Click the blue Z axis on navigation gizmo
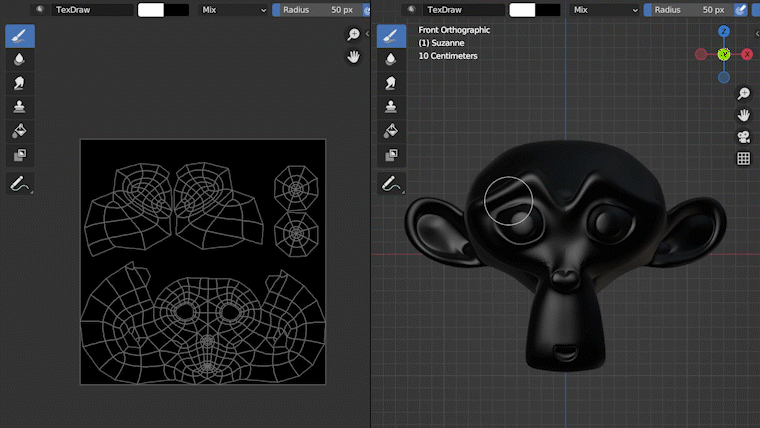 pyautogui.click(x=724, y=32)
